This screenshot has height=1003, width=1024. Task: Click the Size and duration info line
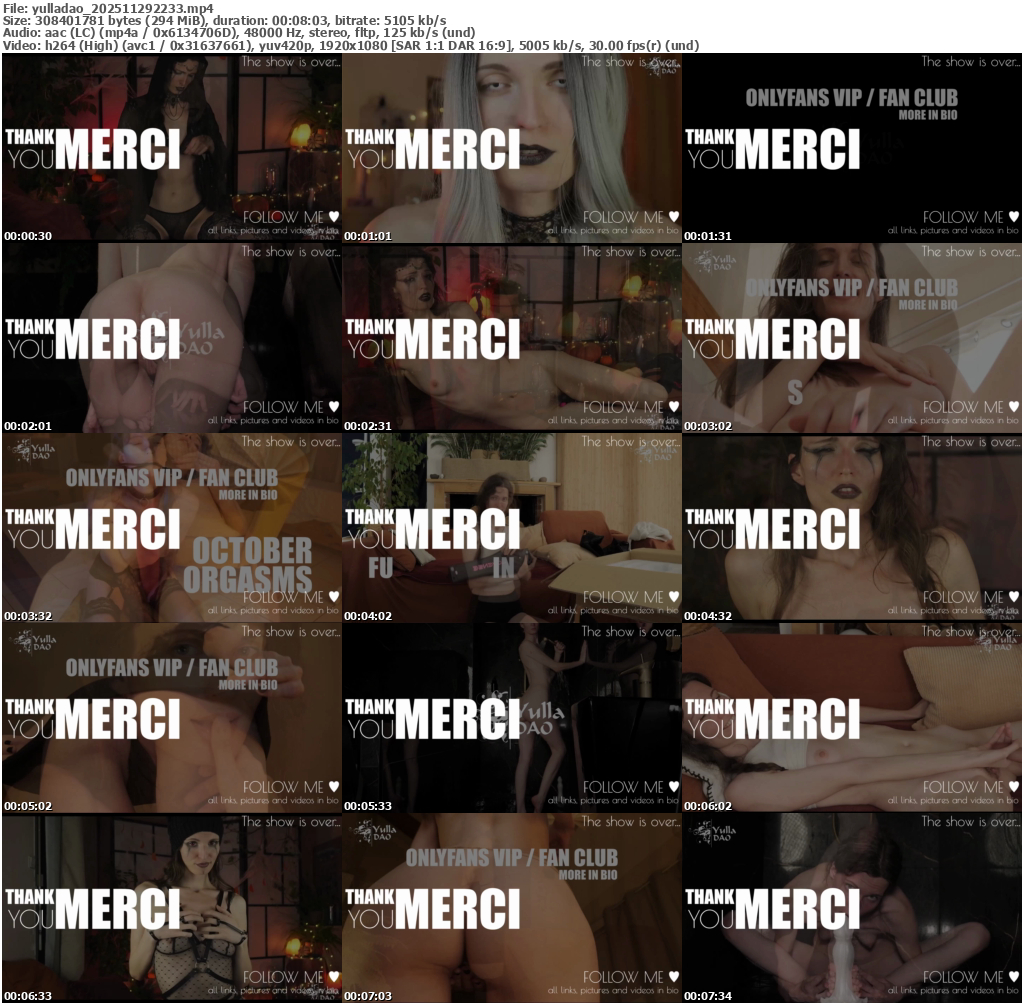(225, 20)
